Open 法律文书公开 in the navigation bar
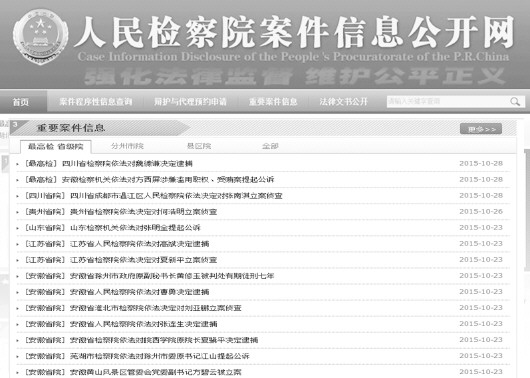530x378 pixels. (x=344, y=101)
